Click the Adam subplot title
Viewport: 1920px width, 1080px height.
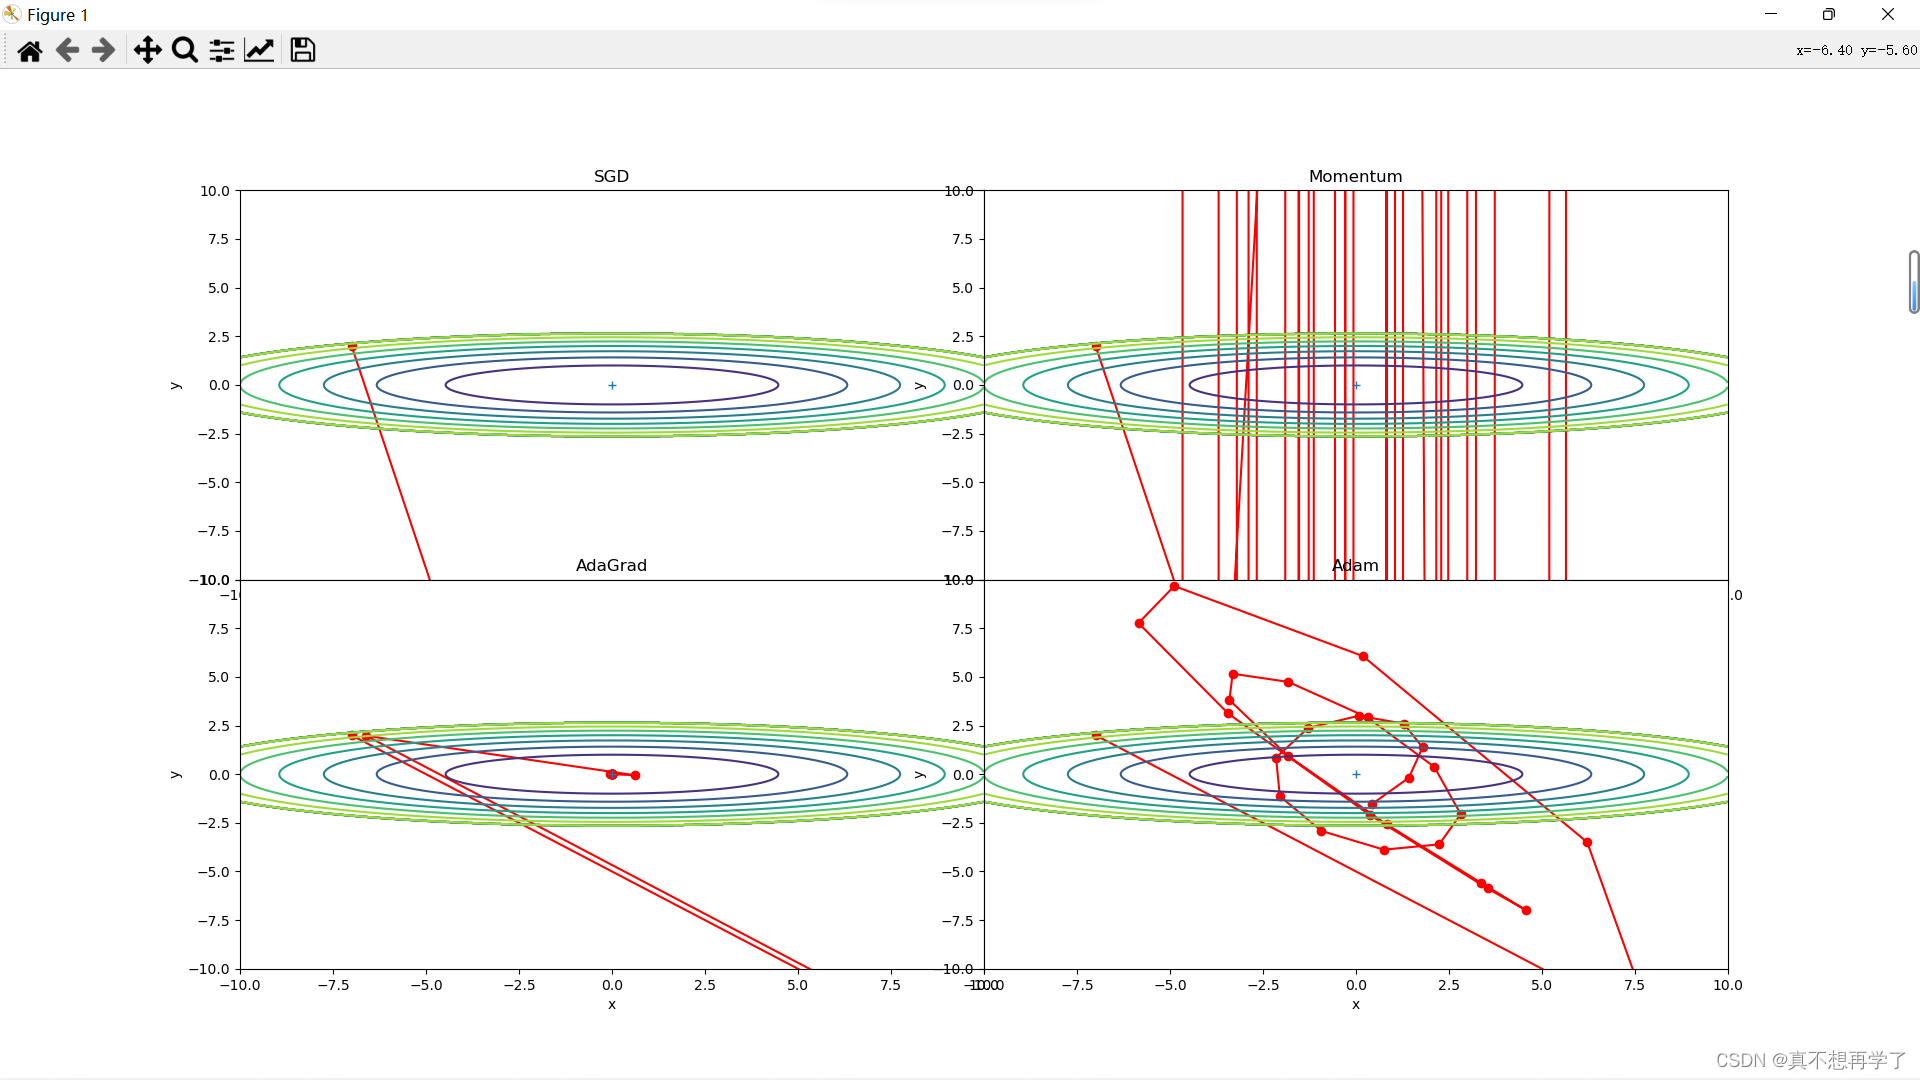(1355, 565)
